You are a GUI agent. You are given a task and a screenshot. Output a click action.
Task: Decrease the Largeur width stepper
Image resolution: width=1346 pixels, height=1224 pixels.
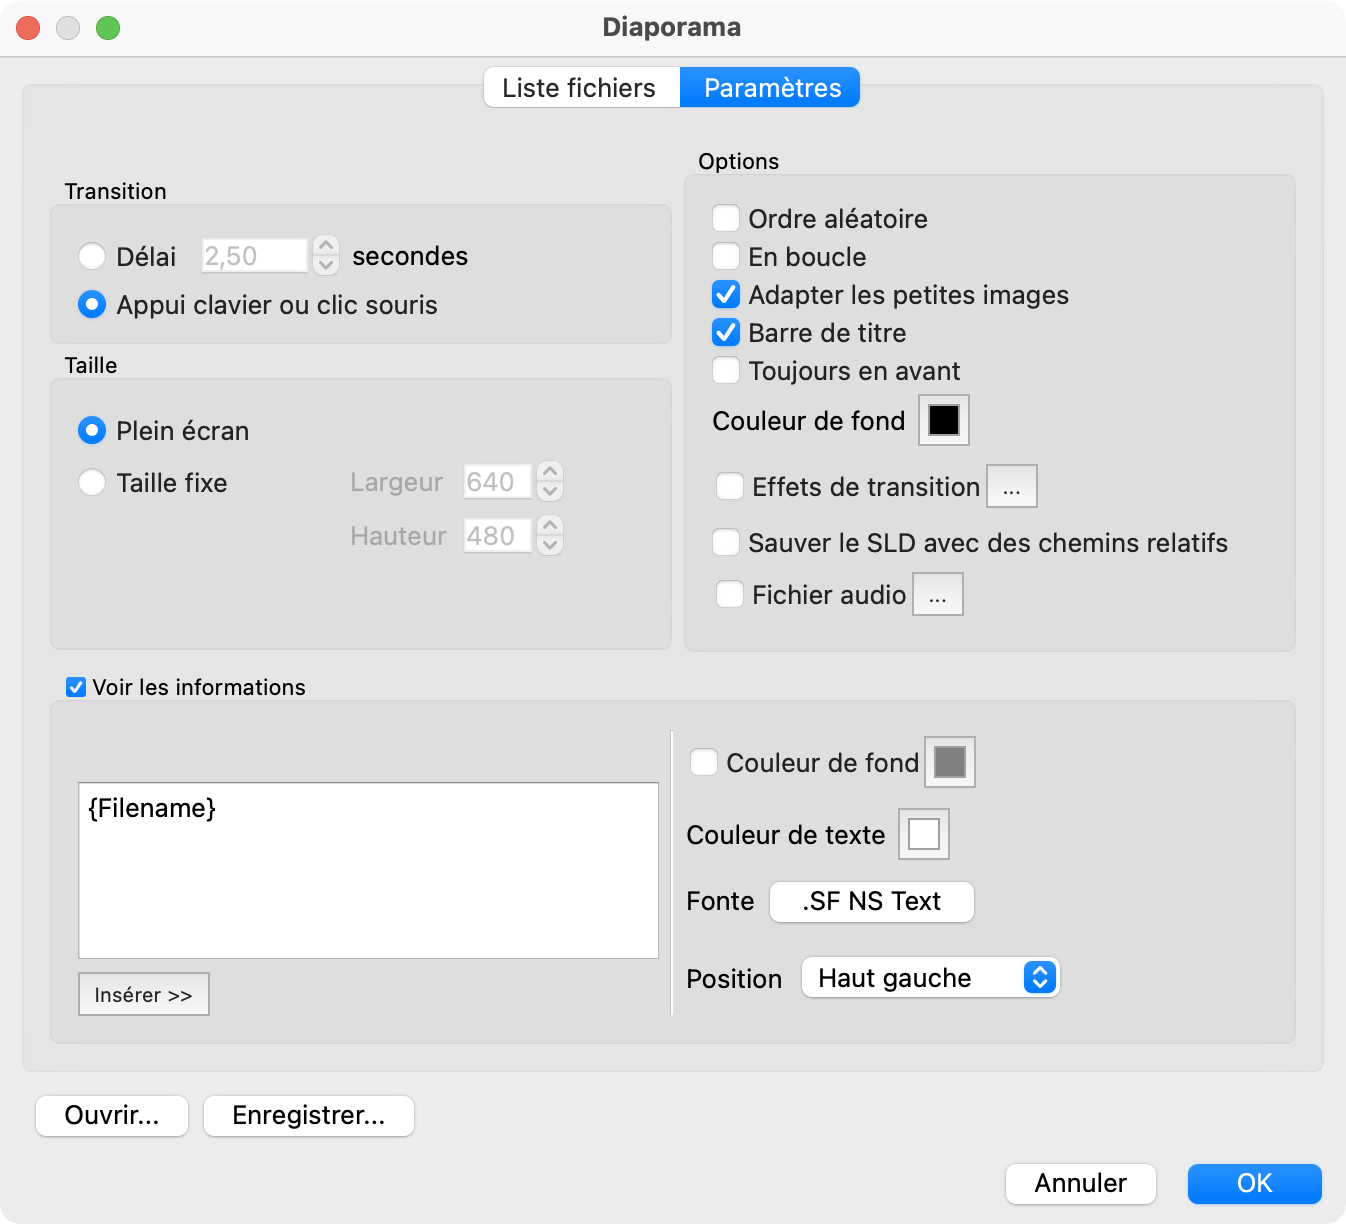(550, 492)
